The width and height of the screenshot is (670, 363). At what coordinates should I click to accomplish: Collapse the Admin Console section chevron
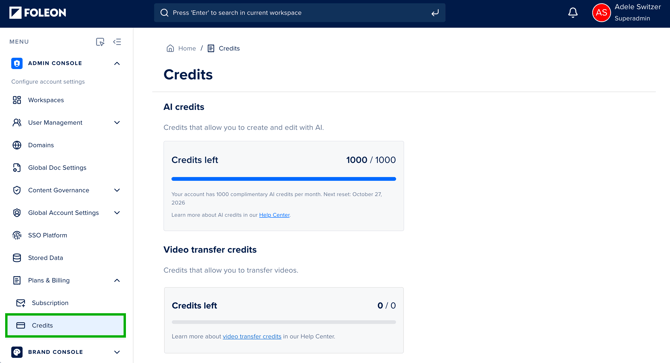pos(117,63)
